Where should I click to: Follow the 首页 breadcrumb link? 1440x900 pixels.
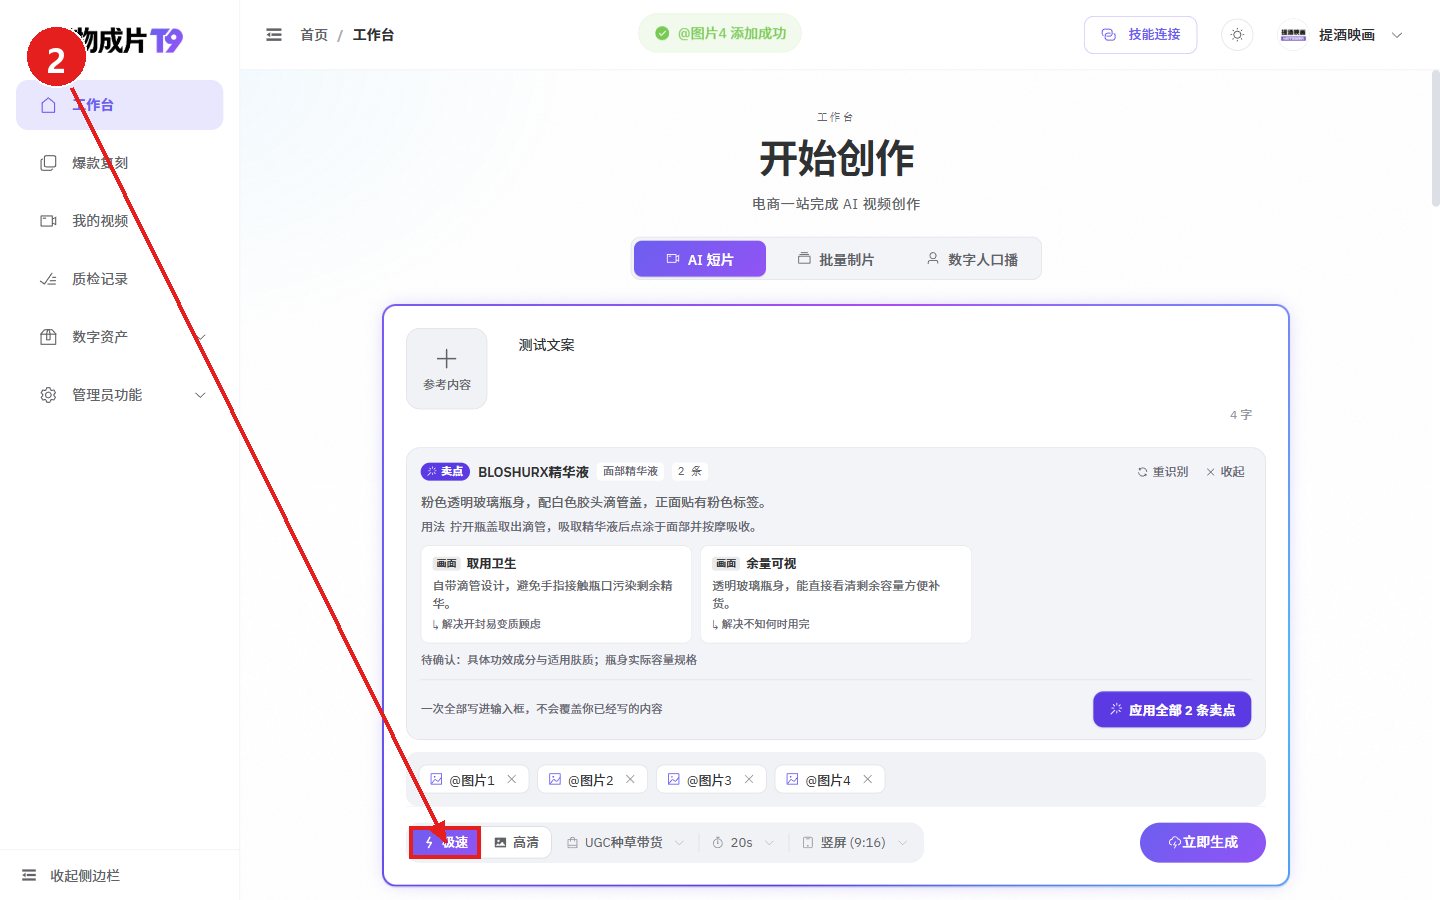click(314, 35)
